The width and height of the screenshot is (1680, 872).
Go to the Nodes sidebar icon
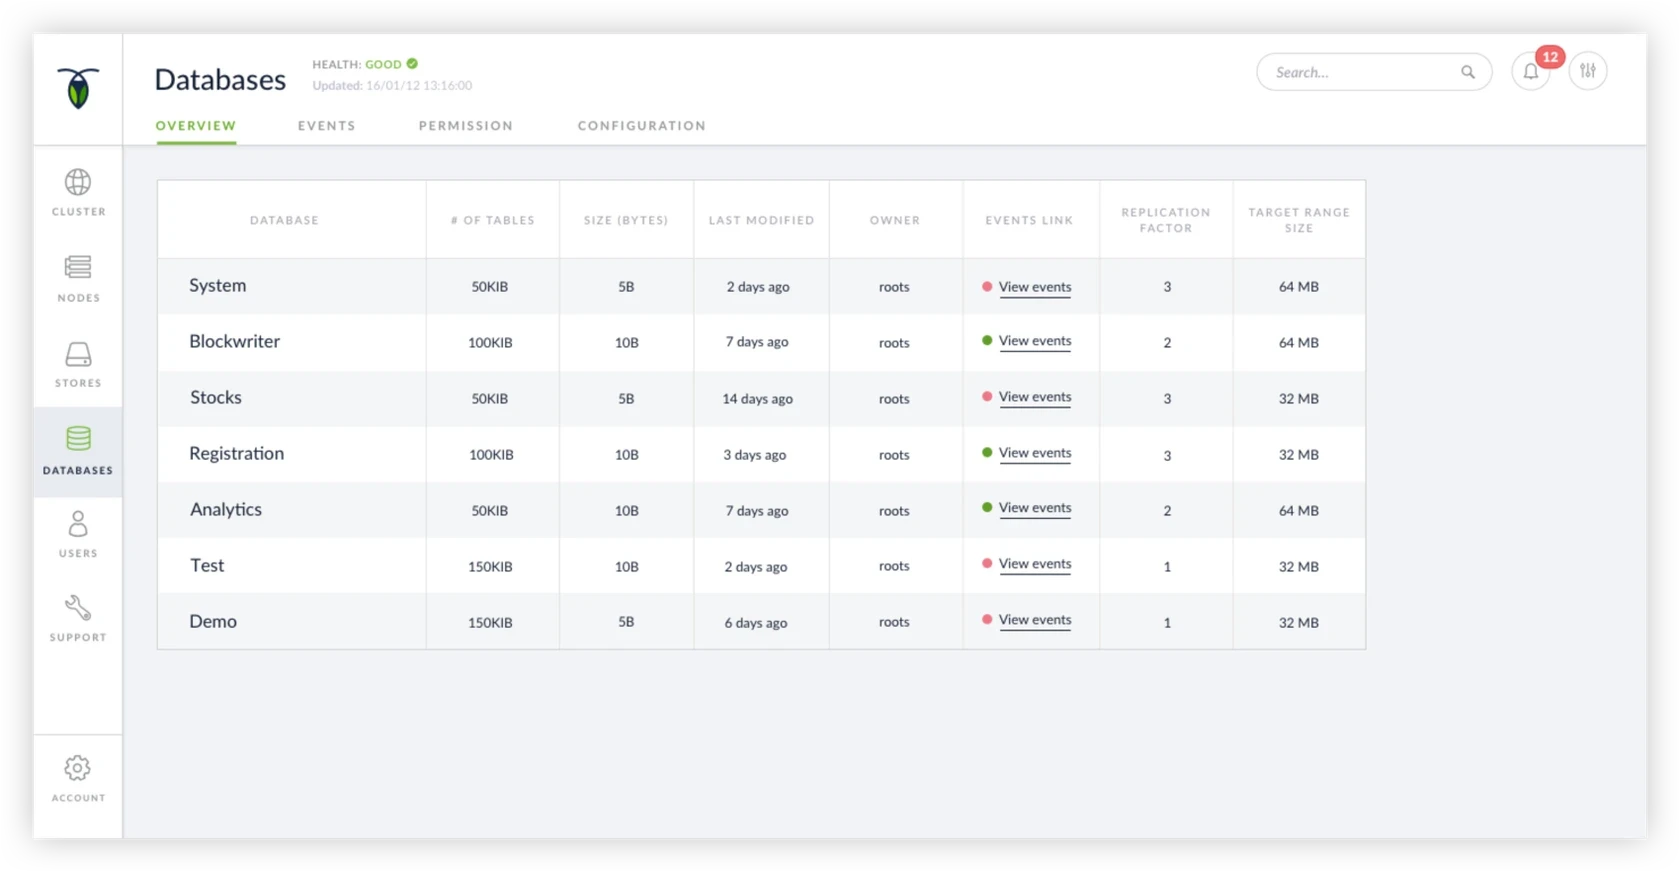[x=78, y=277]
